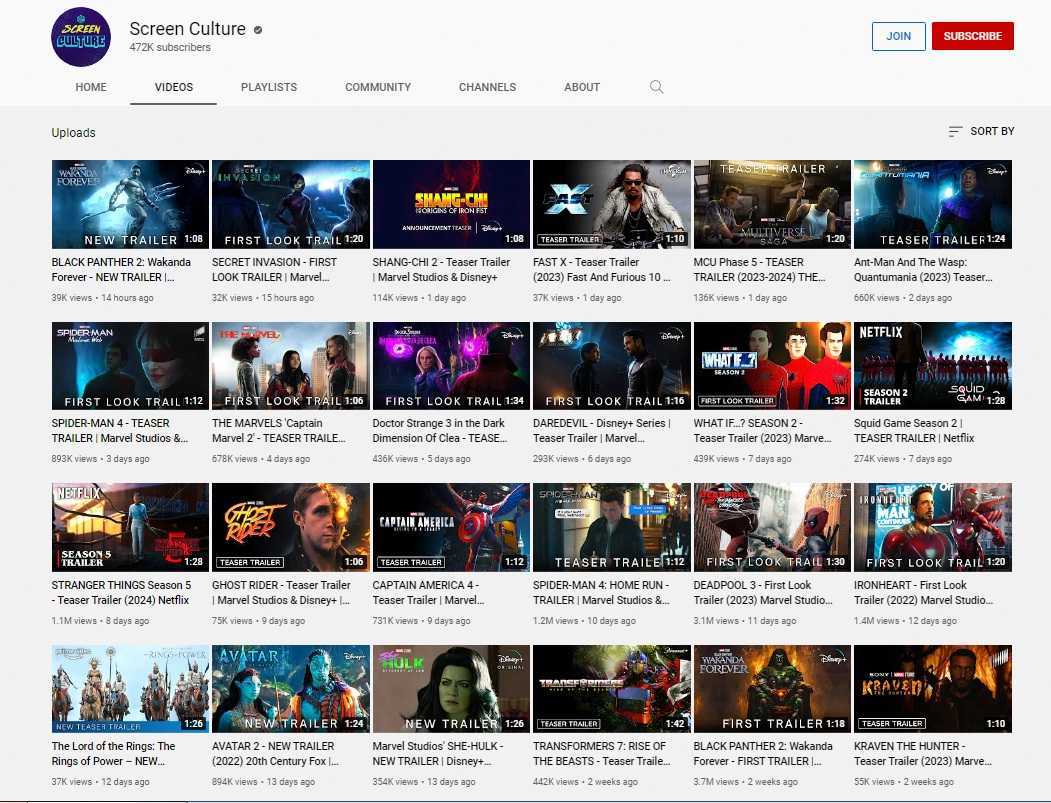Click the verified badge next to Screen Culture

(x=256, y=29)
